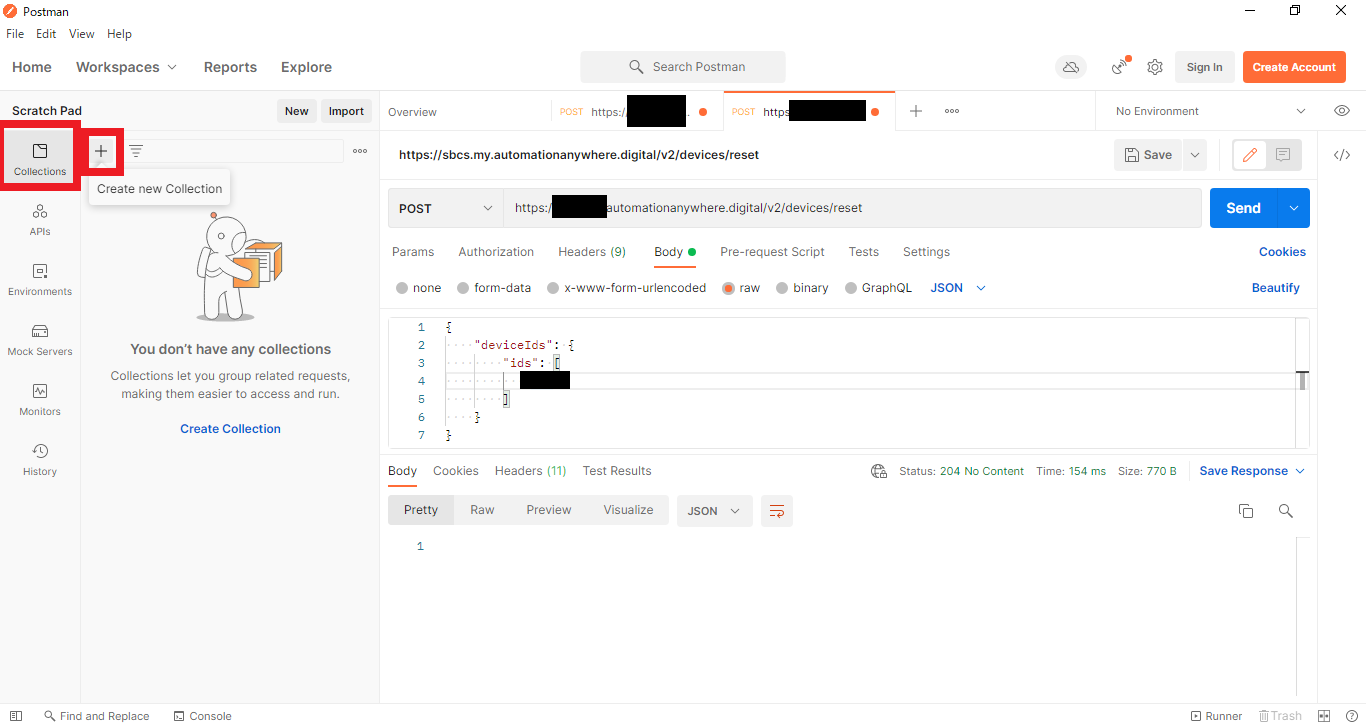Screen dimensions: 1366x728
Task: Click the Search Postman field
Action: 683,67
